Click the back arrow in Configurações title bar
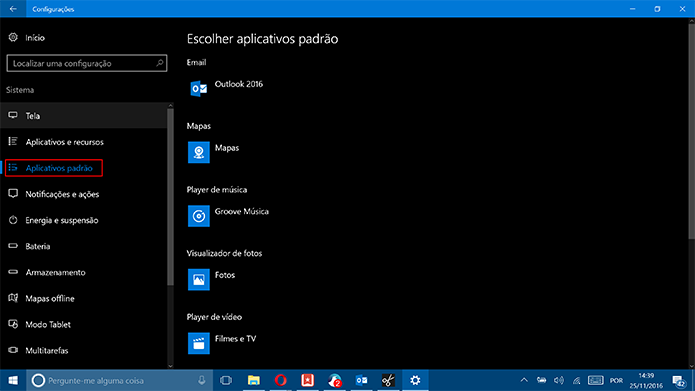This screenshot has height=391, width=695. tap(13, 9)
